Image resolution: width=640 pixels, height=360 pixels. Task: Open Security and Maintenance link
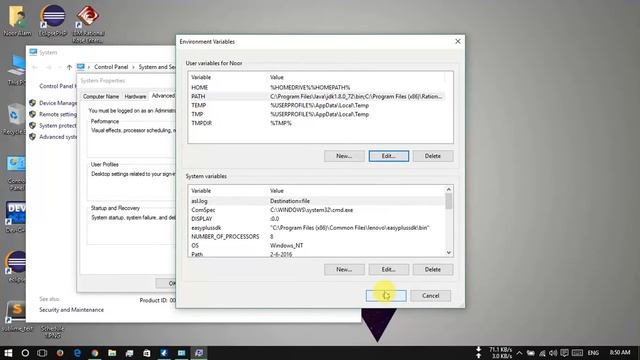point(71,310)
